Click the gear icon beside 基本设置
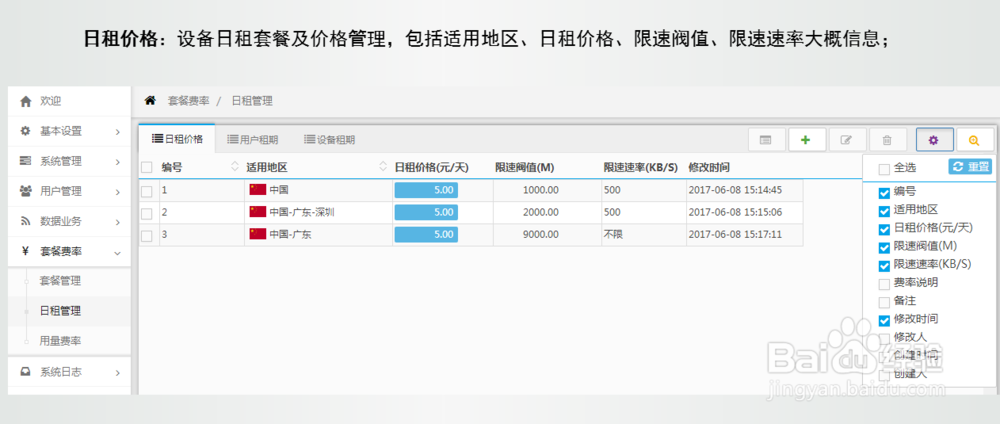Image resolution: width=1000 pixels, height=424 pixels. pos(26,131)
